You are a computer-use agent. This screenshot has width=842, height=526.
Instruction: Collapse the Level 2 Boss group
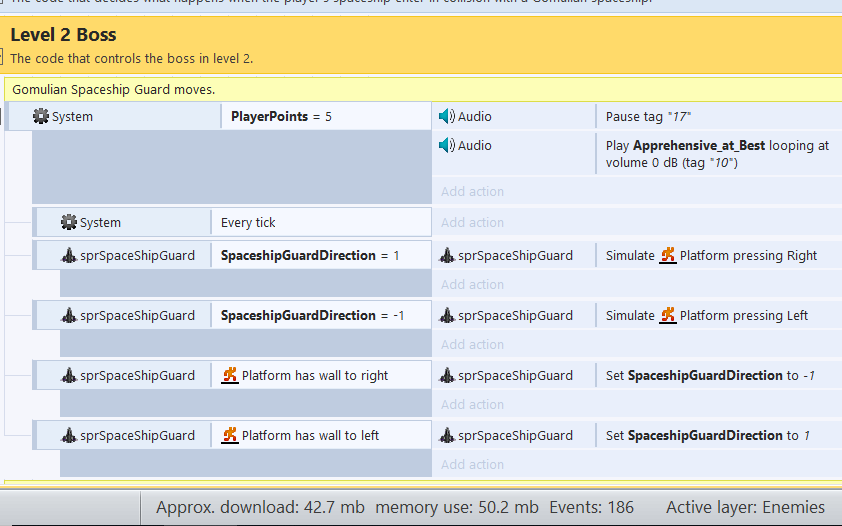point(3,57)
